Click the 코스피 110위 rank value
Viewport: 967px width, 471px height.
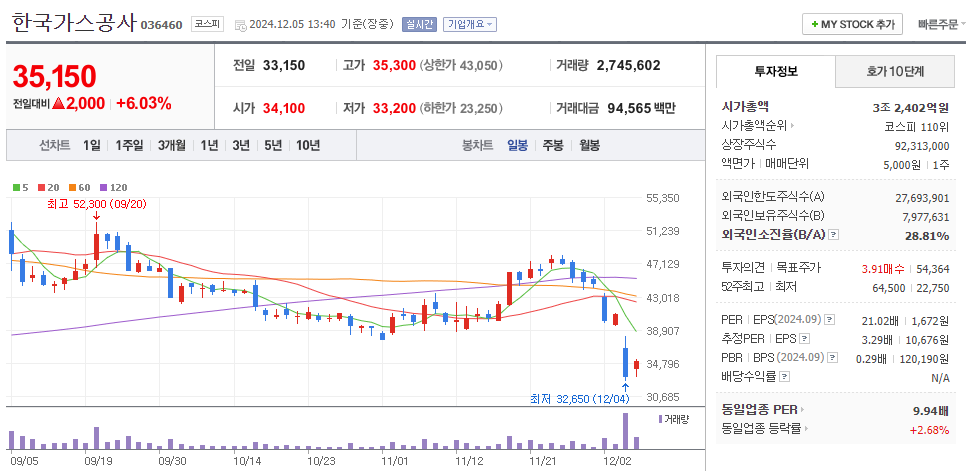click(916, 126)
